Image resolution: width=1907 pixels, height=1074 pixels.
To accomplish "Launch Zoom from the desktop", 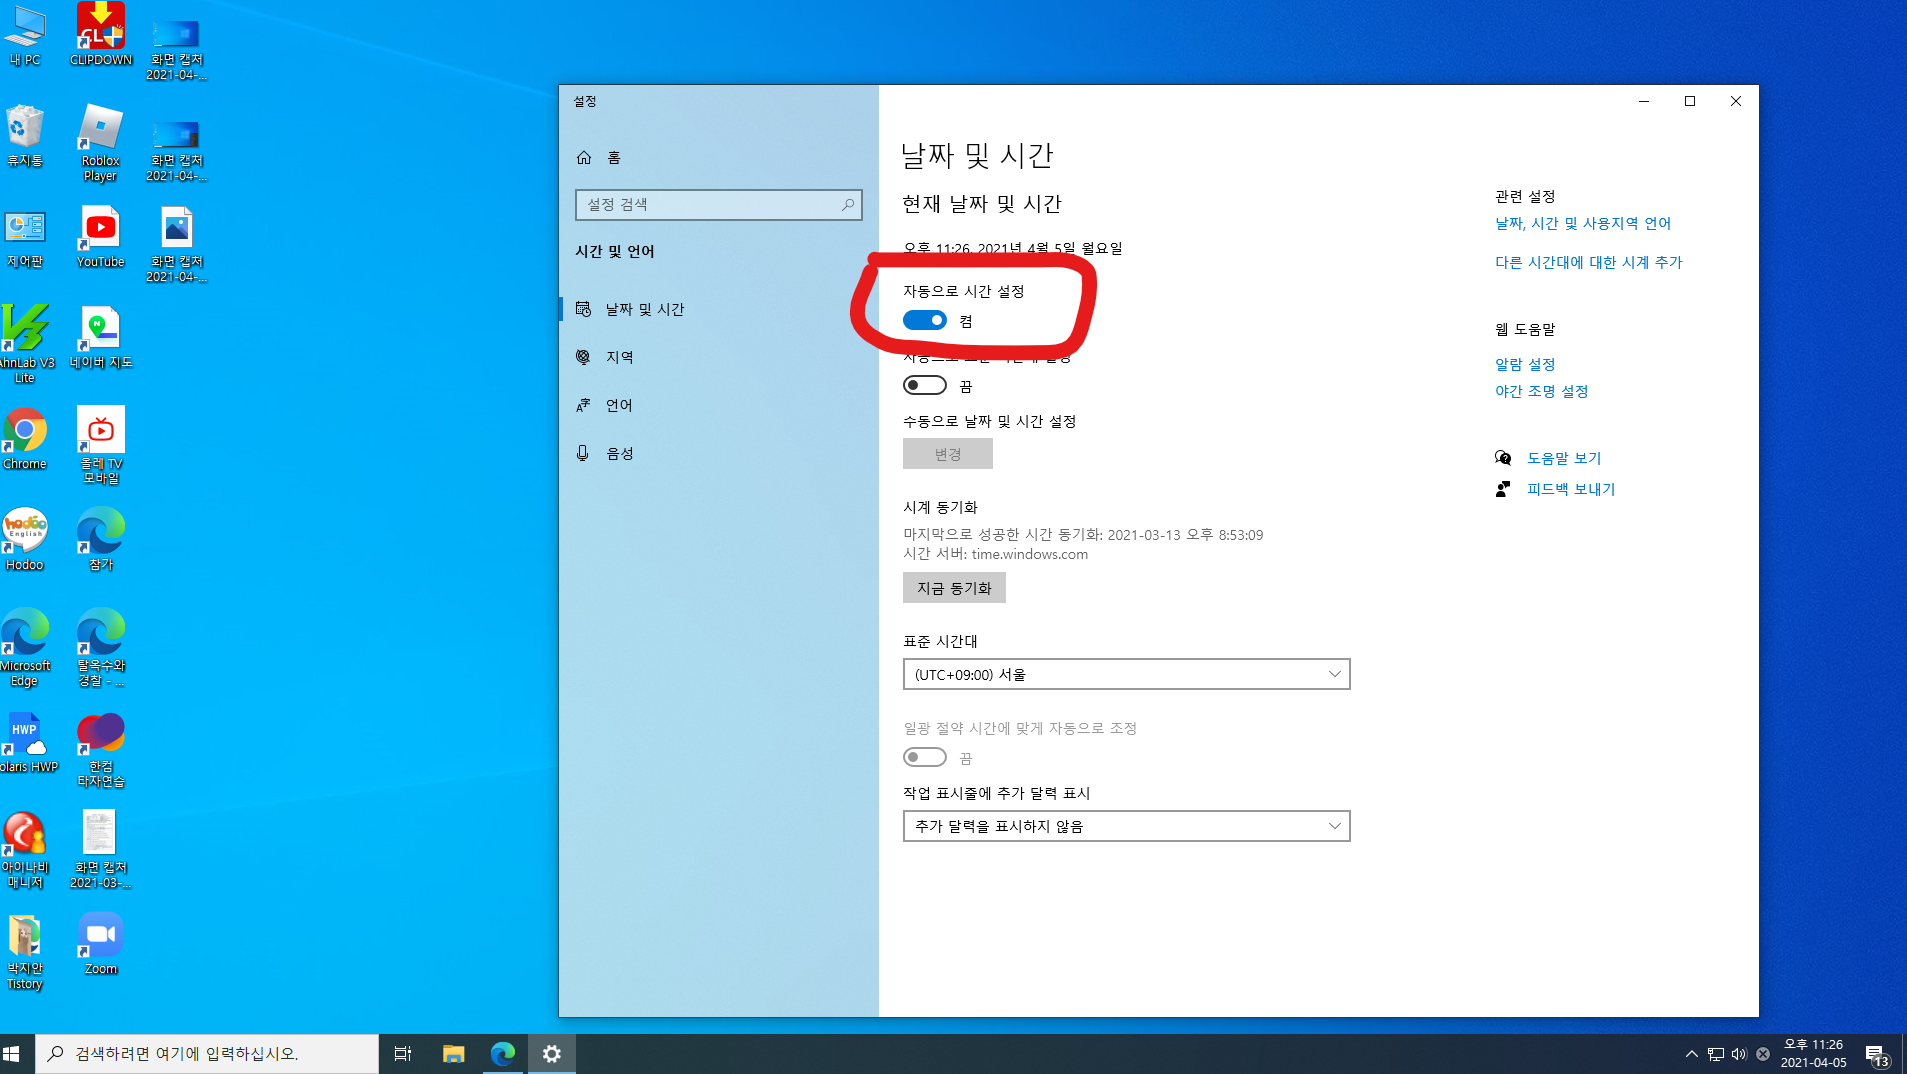I will pos(101,944).
